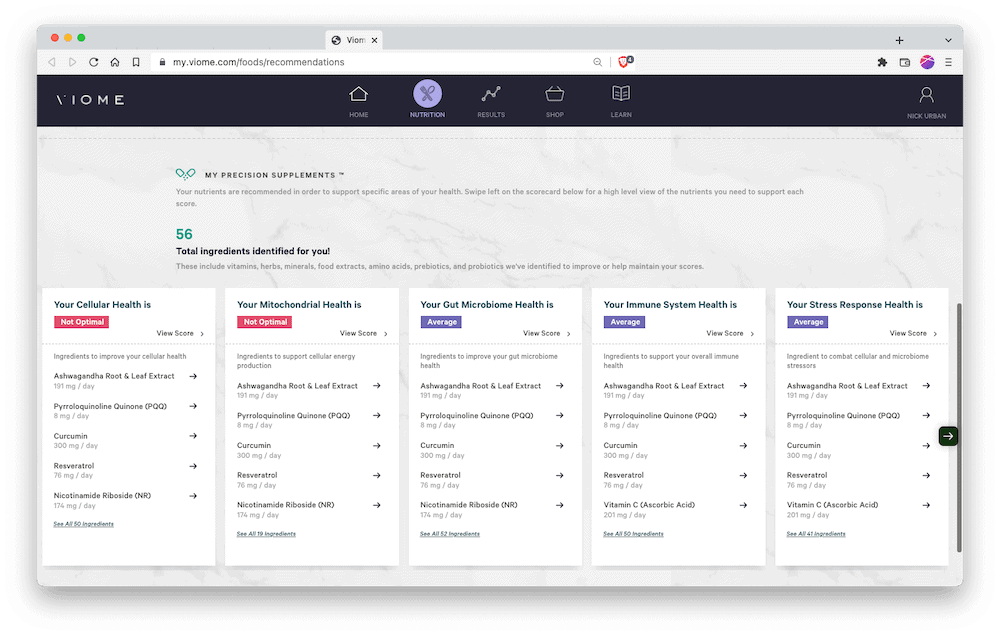Open See All 52 Ingredients link
Image resolution: width=1000 pixels, height=635 pixels.
[x=449, y=534]
